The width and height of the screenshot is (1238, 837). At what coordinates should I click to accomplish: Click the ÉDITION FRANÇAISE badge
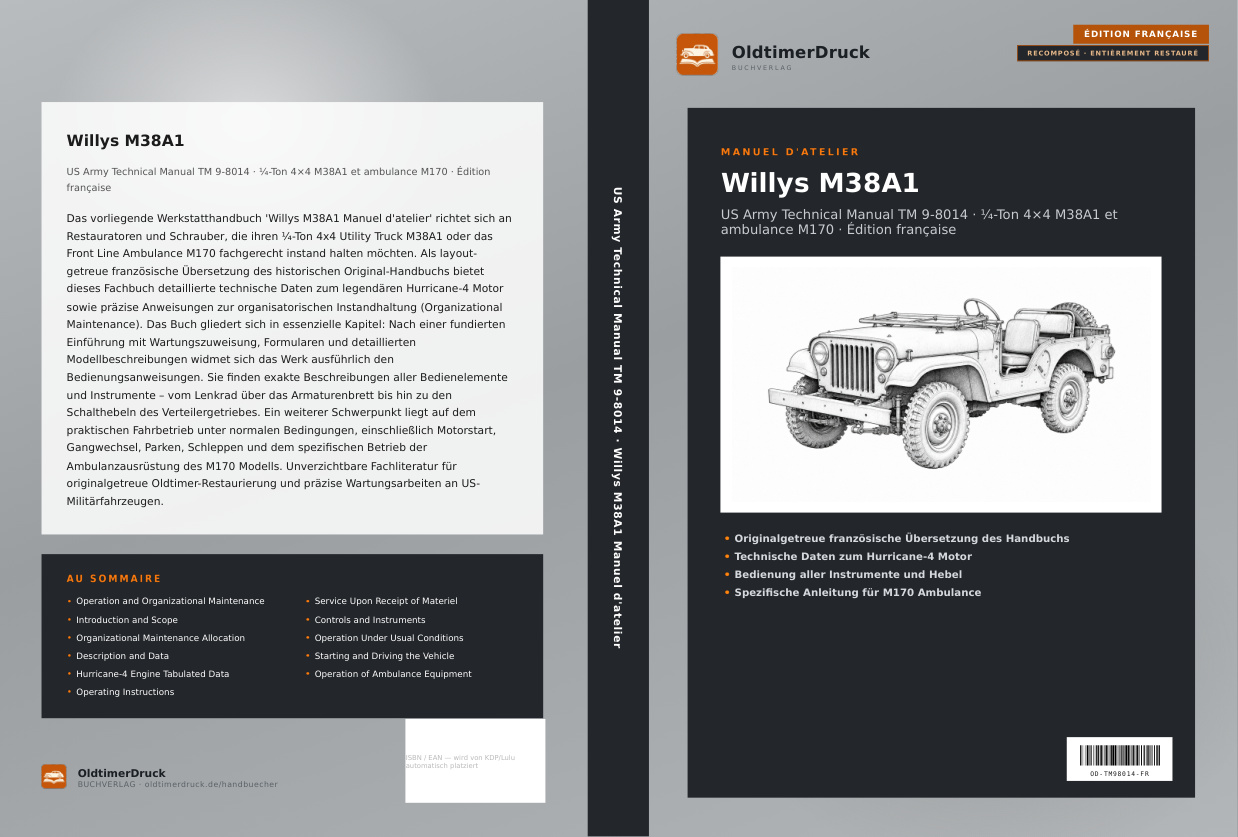click(x=1140, y=34)
